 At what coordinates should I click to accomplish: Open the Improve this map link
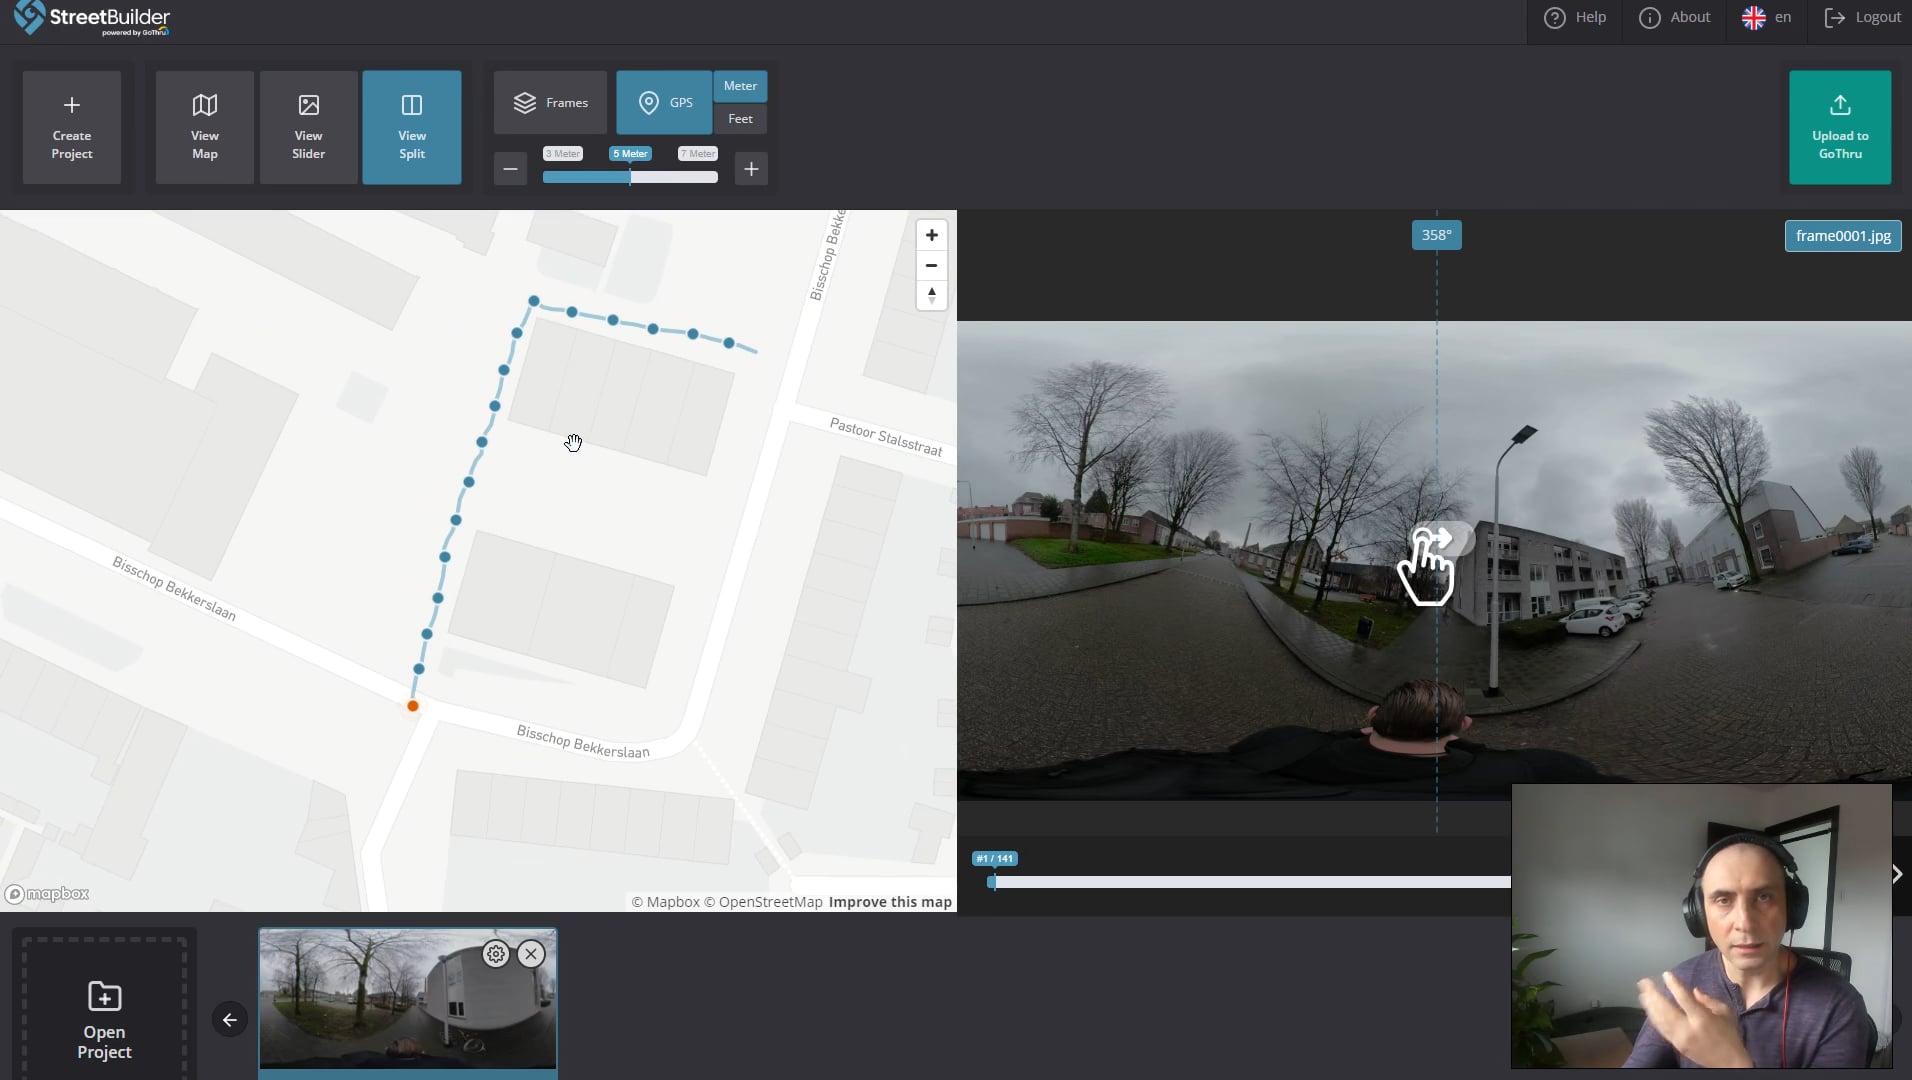pos(889,901)
